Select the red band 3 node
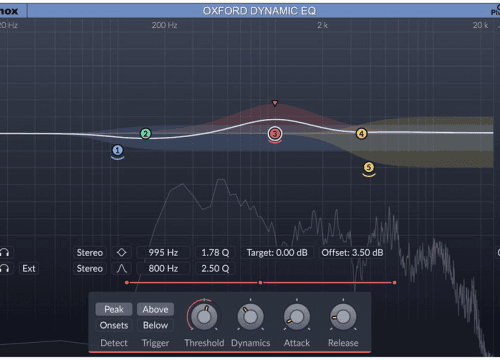The height and width of the screenshot is (360, 500). click(275, 134)
